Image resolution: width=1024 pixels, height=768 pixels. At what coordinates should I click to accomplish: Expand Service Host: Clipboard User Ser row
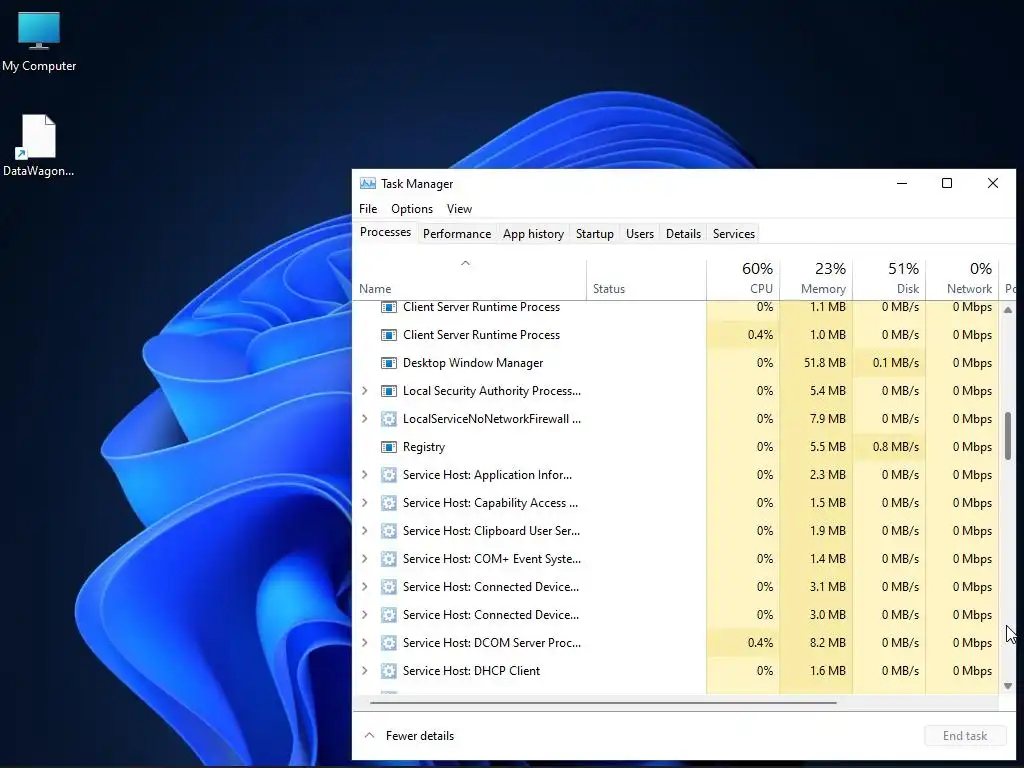365,531
